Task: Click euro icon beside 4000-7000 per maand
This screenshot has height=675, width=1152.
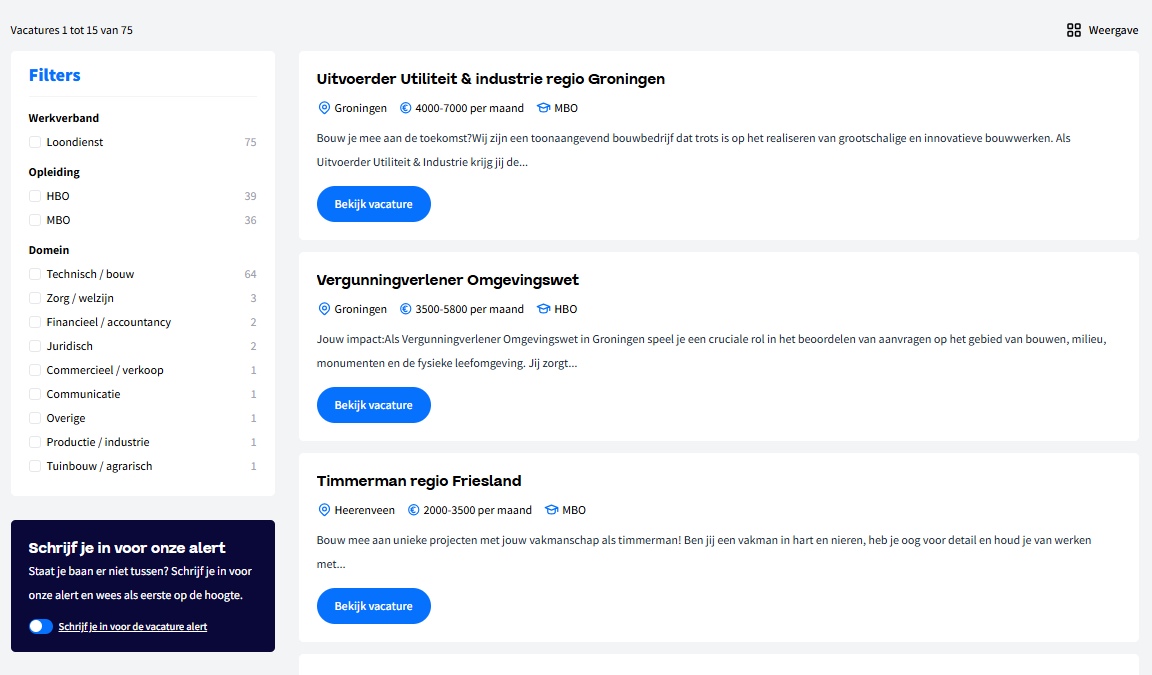Action: pyautogui.click(x=406, y=108)
